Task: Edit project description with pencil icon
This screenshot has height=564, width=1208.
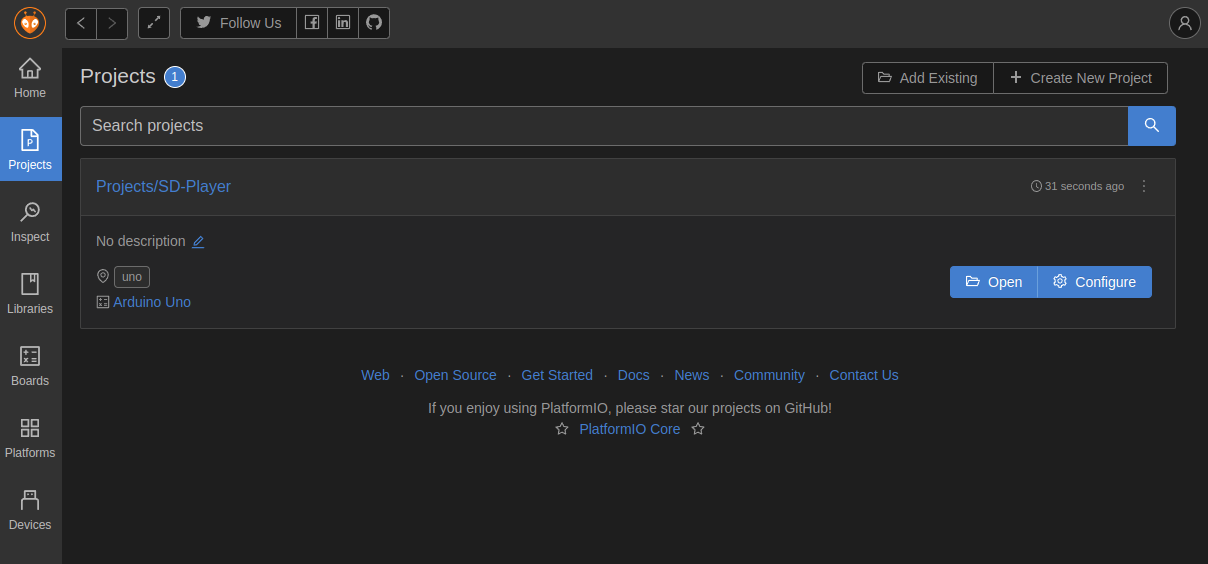Action: (198, 242)
